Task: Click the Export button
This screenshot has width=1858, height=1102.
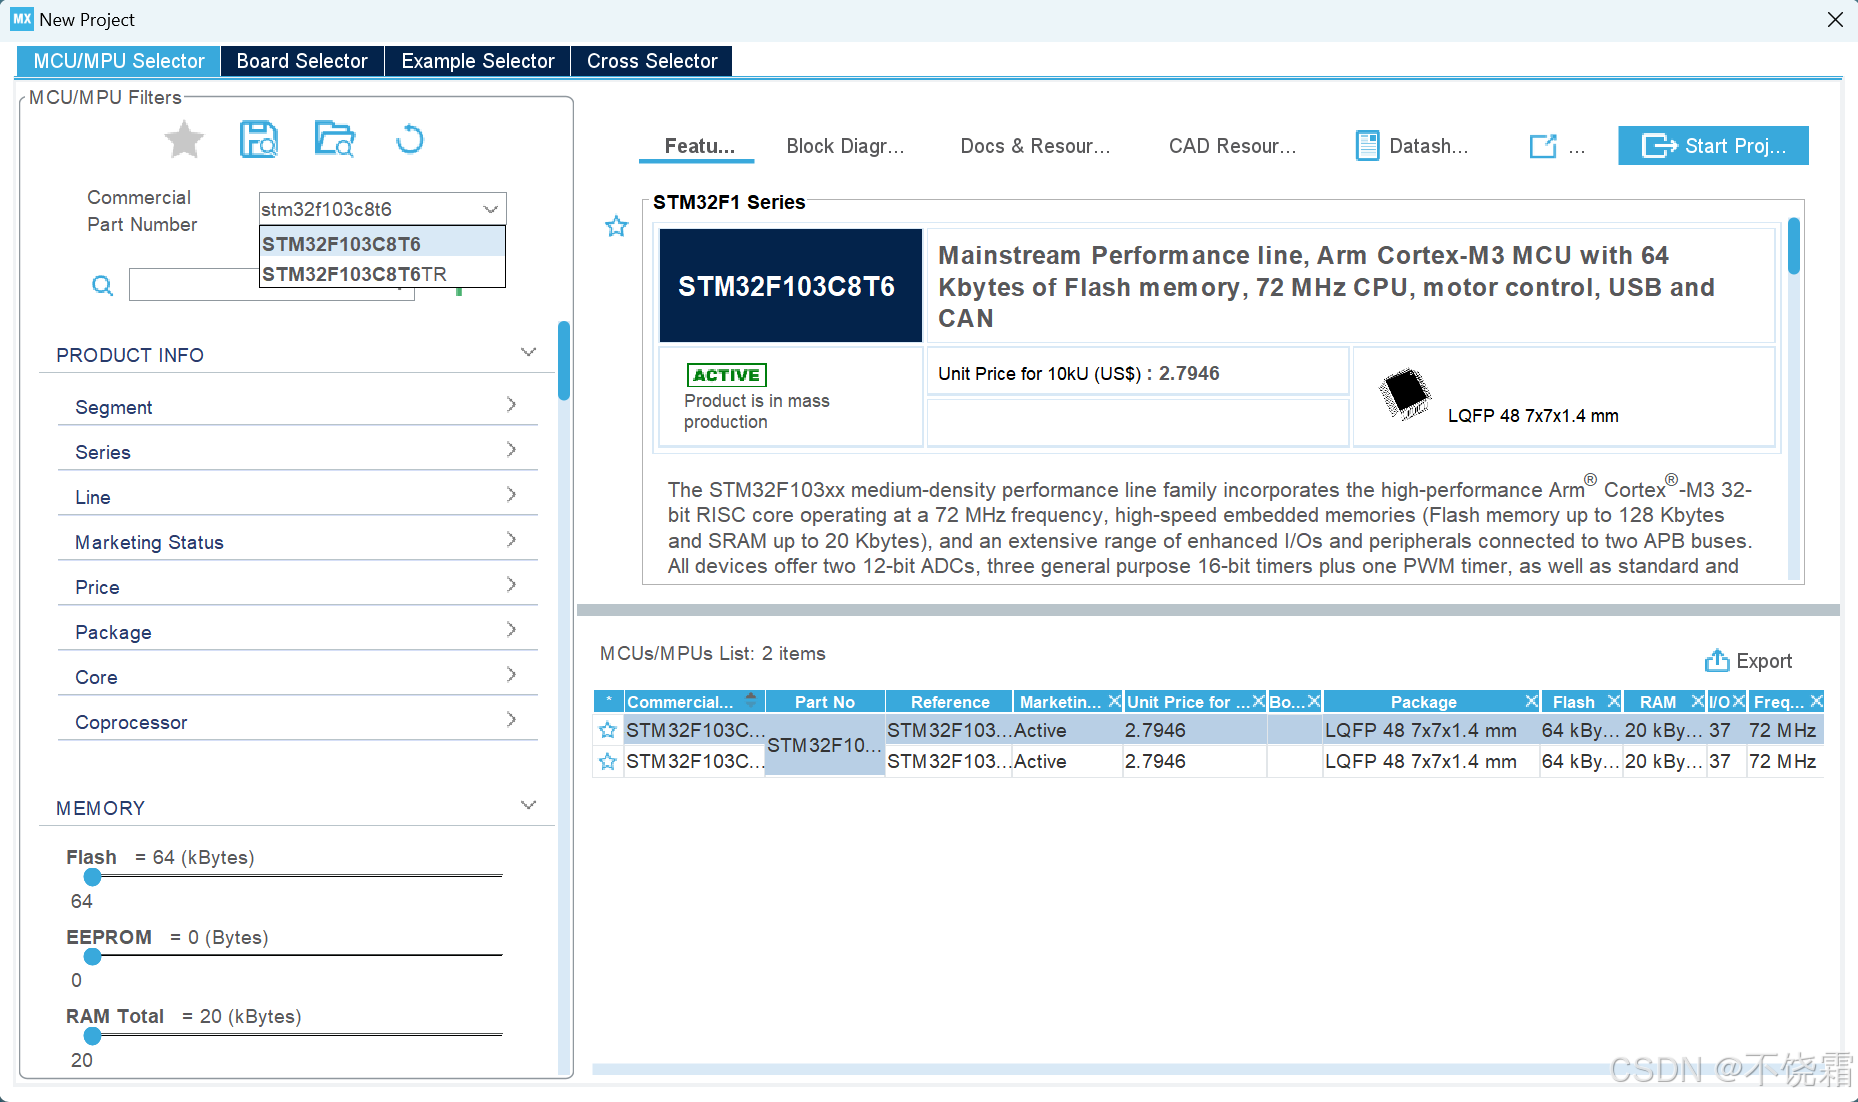Action: 1748,661
